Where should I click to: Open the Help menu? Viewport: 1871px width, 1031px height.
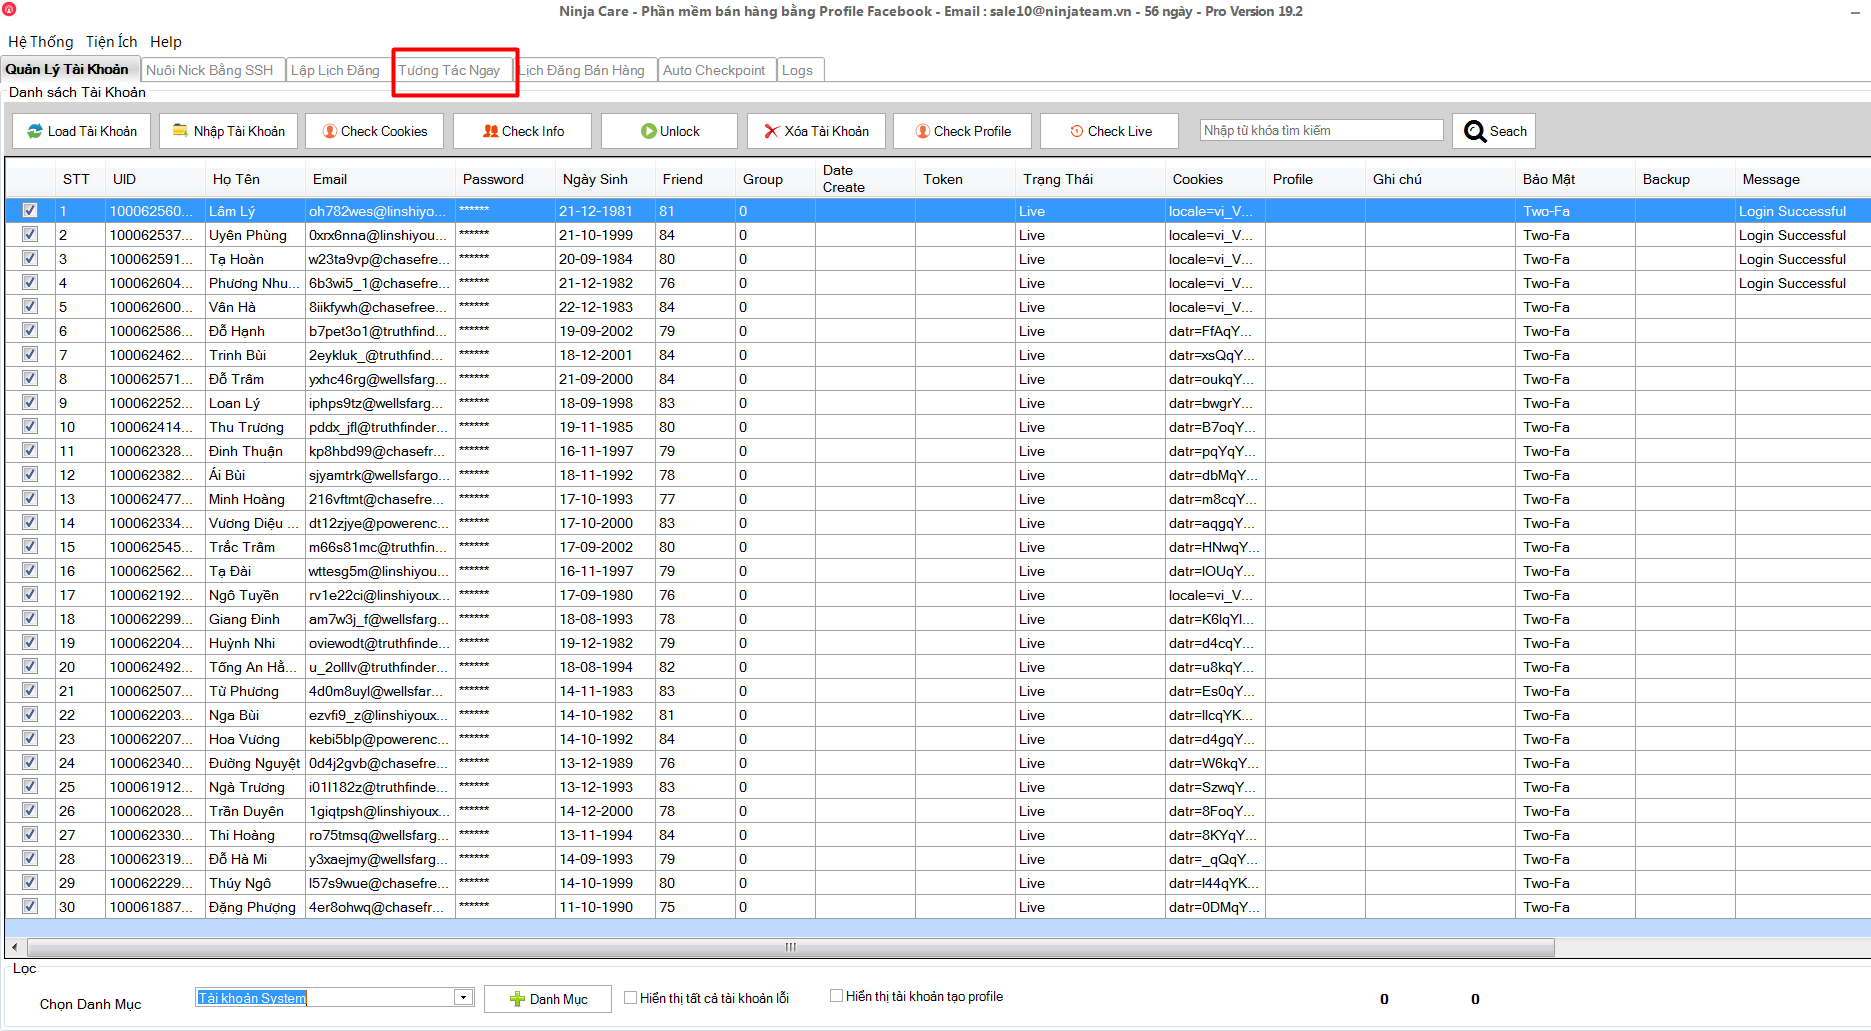point(166,42)
